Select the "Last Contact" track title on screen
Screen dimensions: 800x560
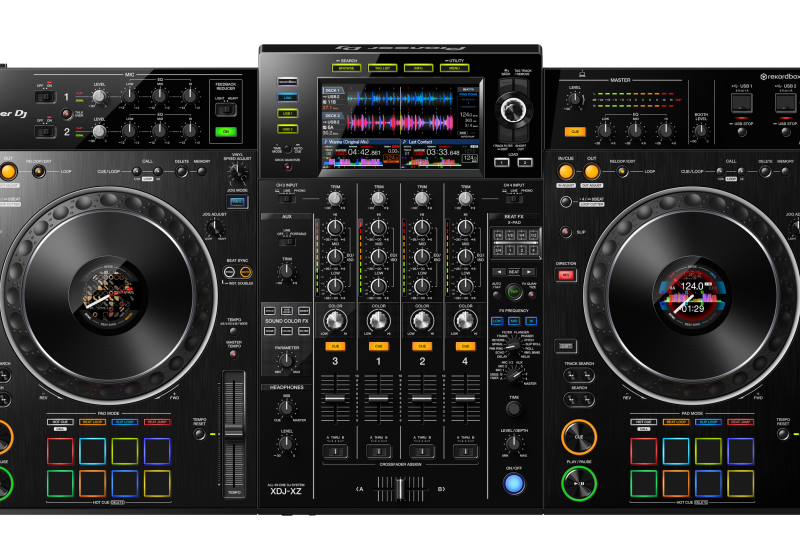tap(420, 142)
